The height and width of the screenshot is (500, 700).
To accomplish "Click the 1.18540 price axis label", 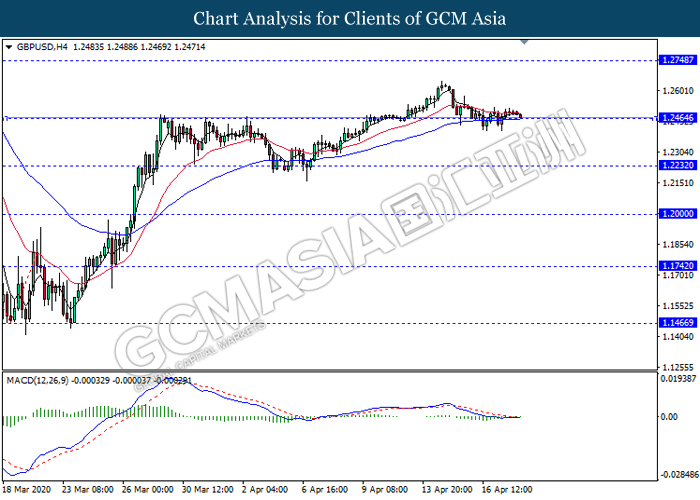I will 678,245.
